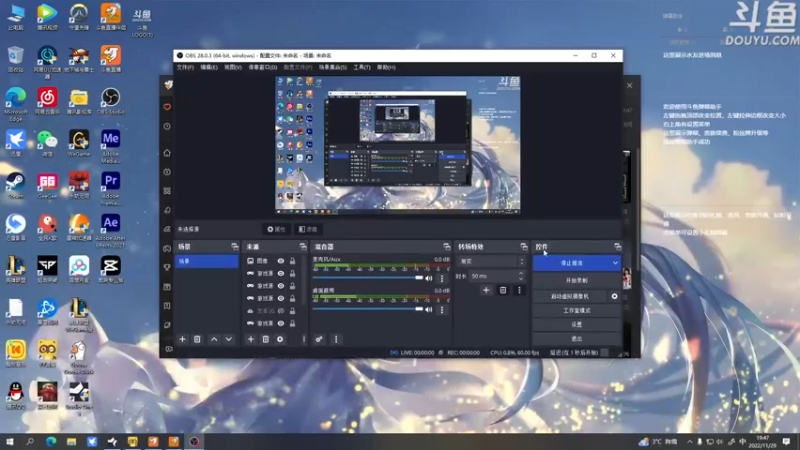Click the 属性 properties button above scenes
The image size is (800, 450).
pos(276,230)
